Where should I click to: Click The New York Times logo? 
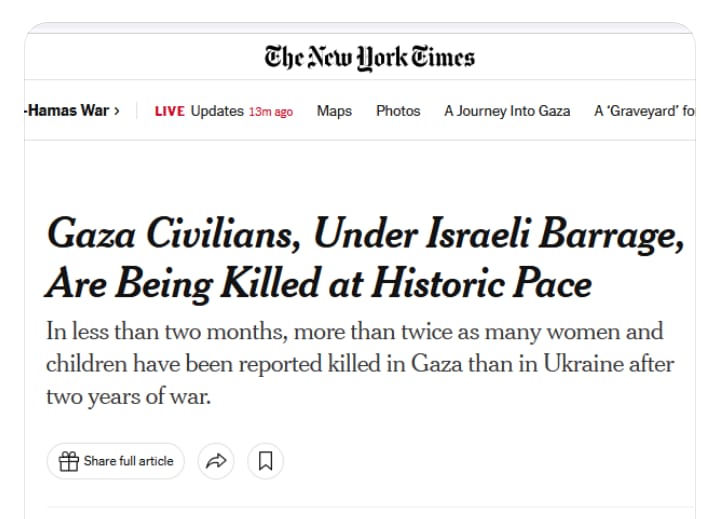click(x=369, y=56)
